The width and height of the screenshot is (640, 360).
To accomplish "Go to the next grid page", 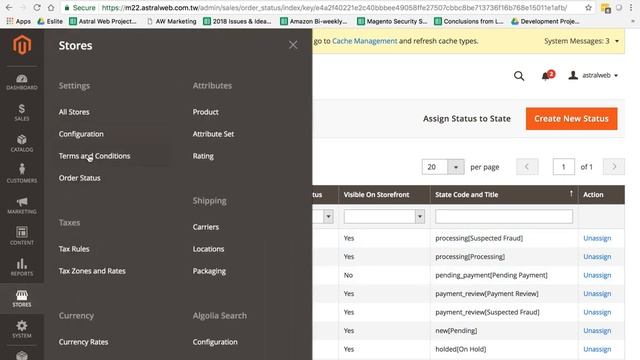I will [x=613, y=167].
